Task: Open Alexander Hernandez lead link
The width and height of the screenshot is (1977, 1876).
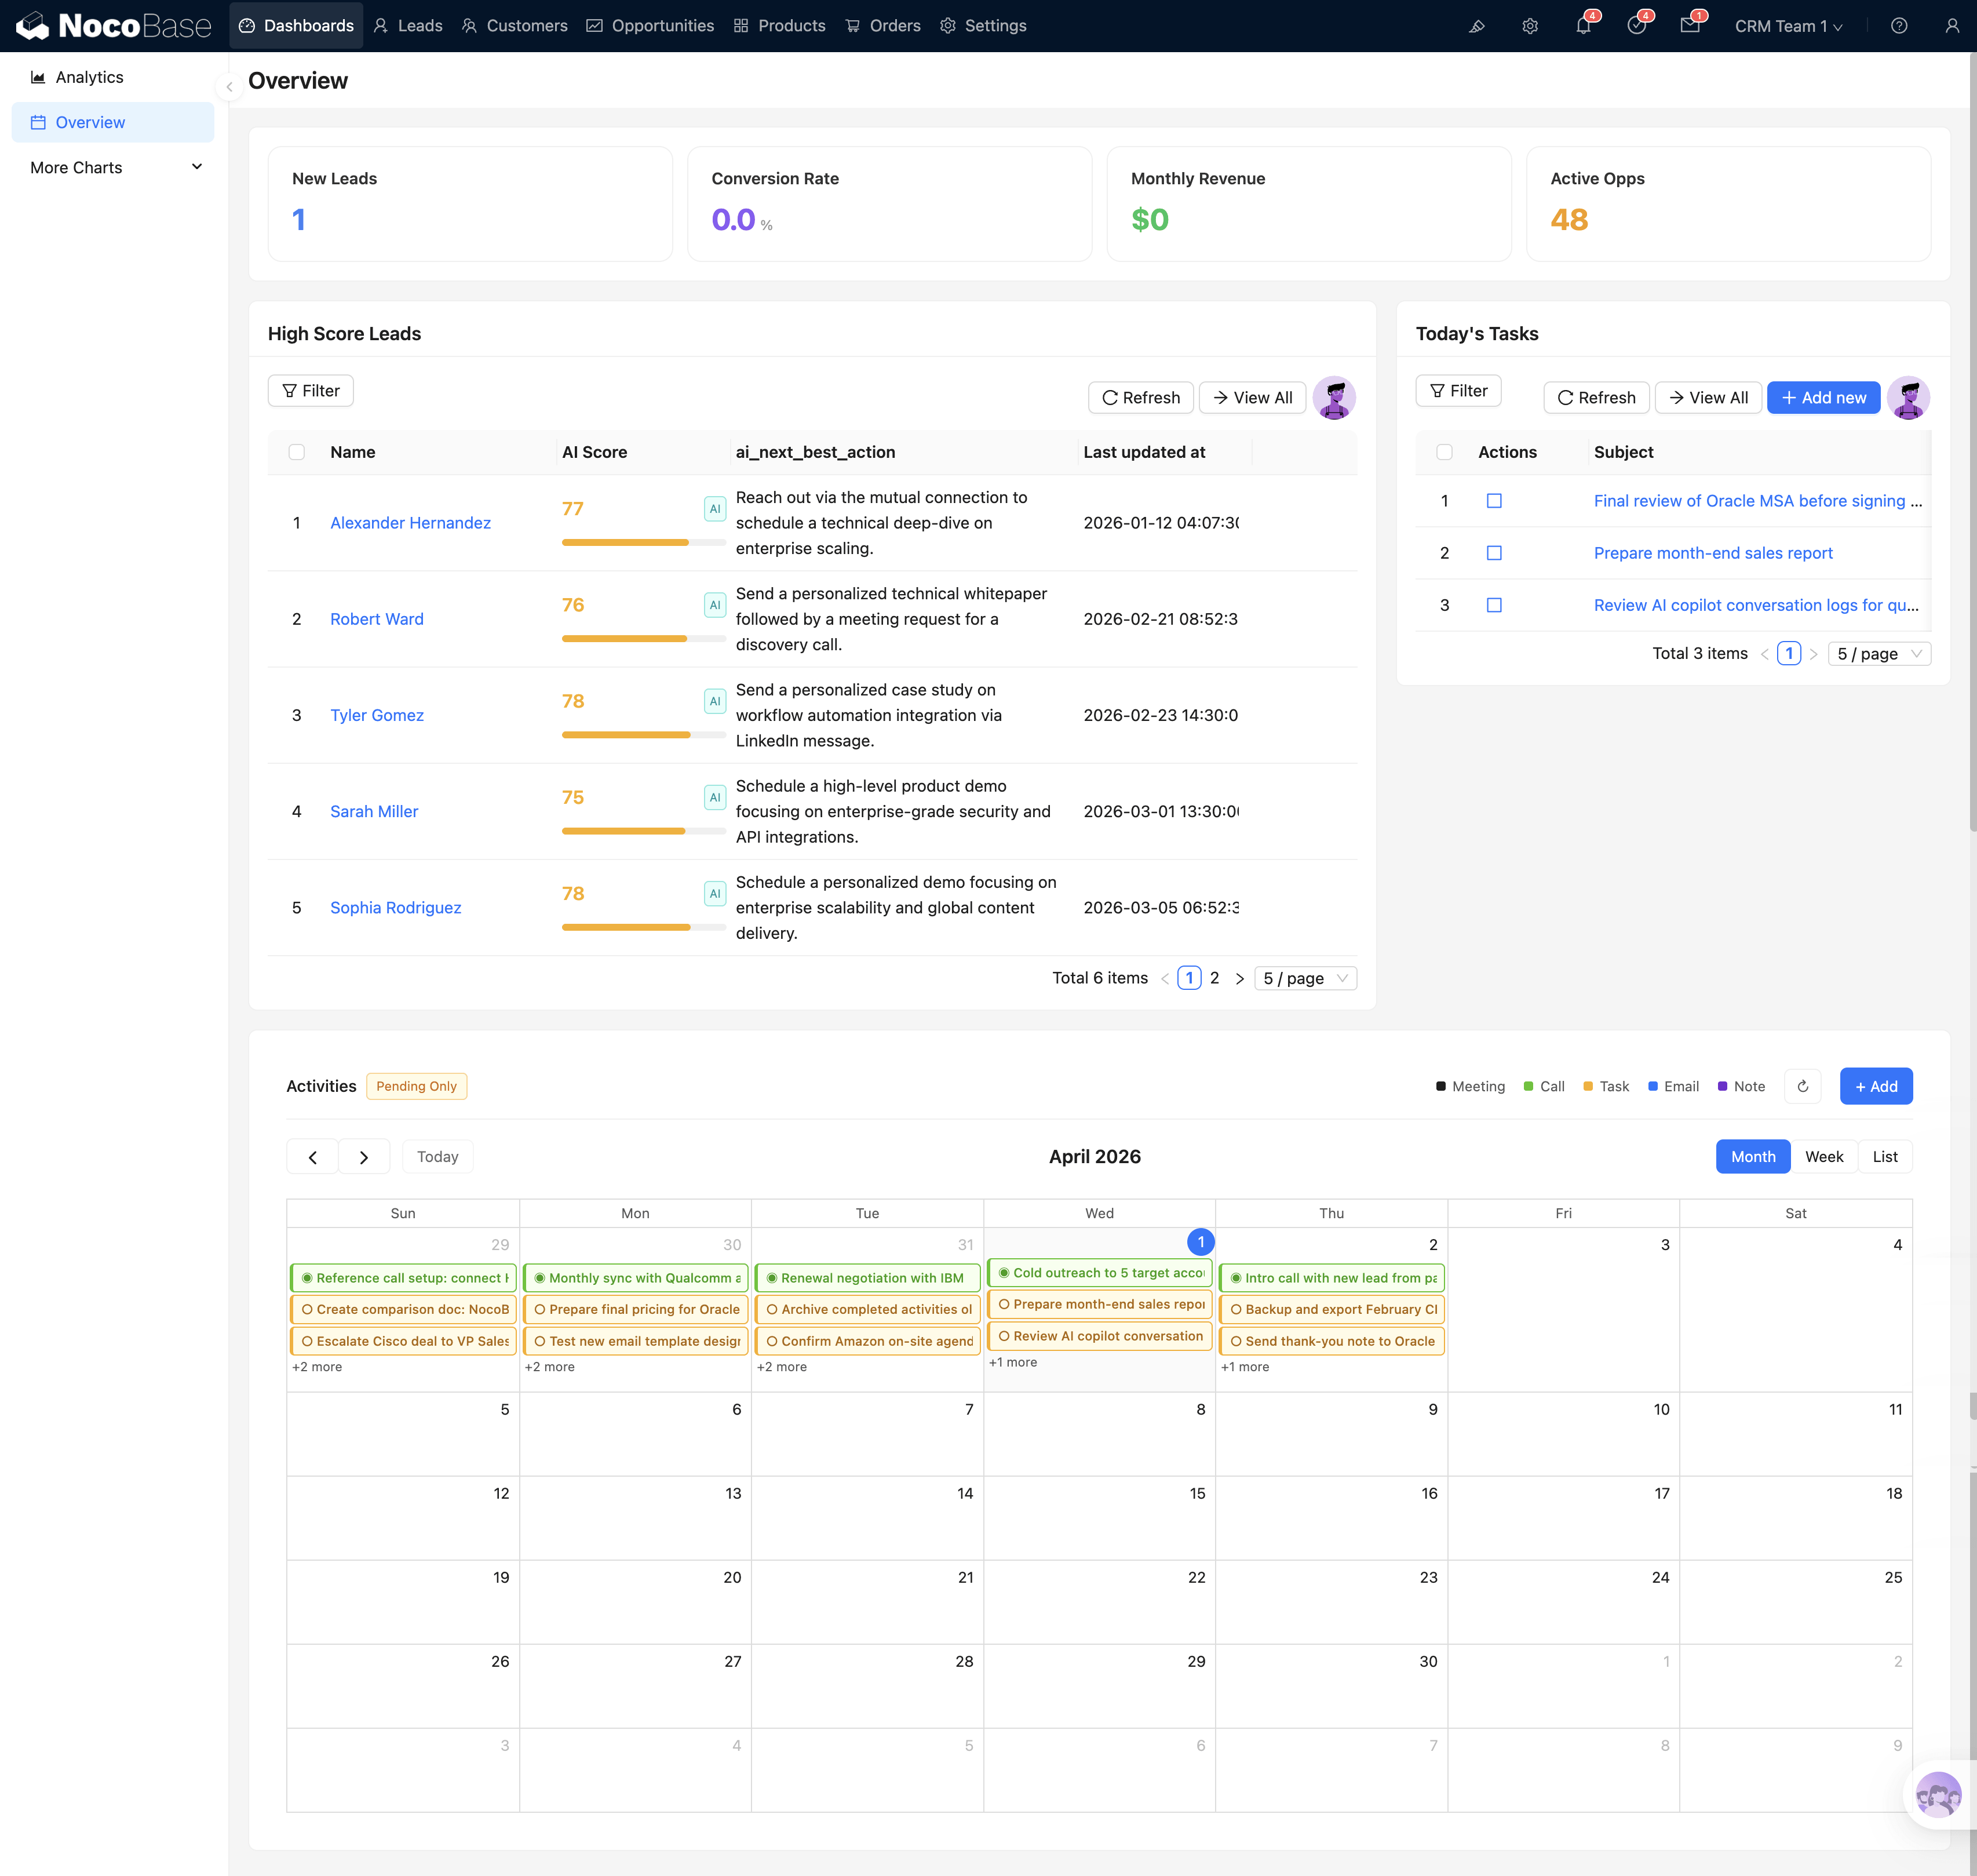Action: (410, 523)
